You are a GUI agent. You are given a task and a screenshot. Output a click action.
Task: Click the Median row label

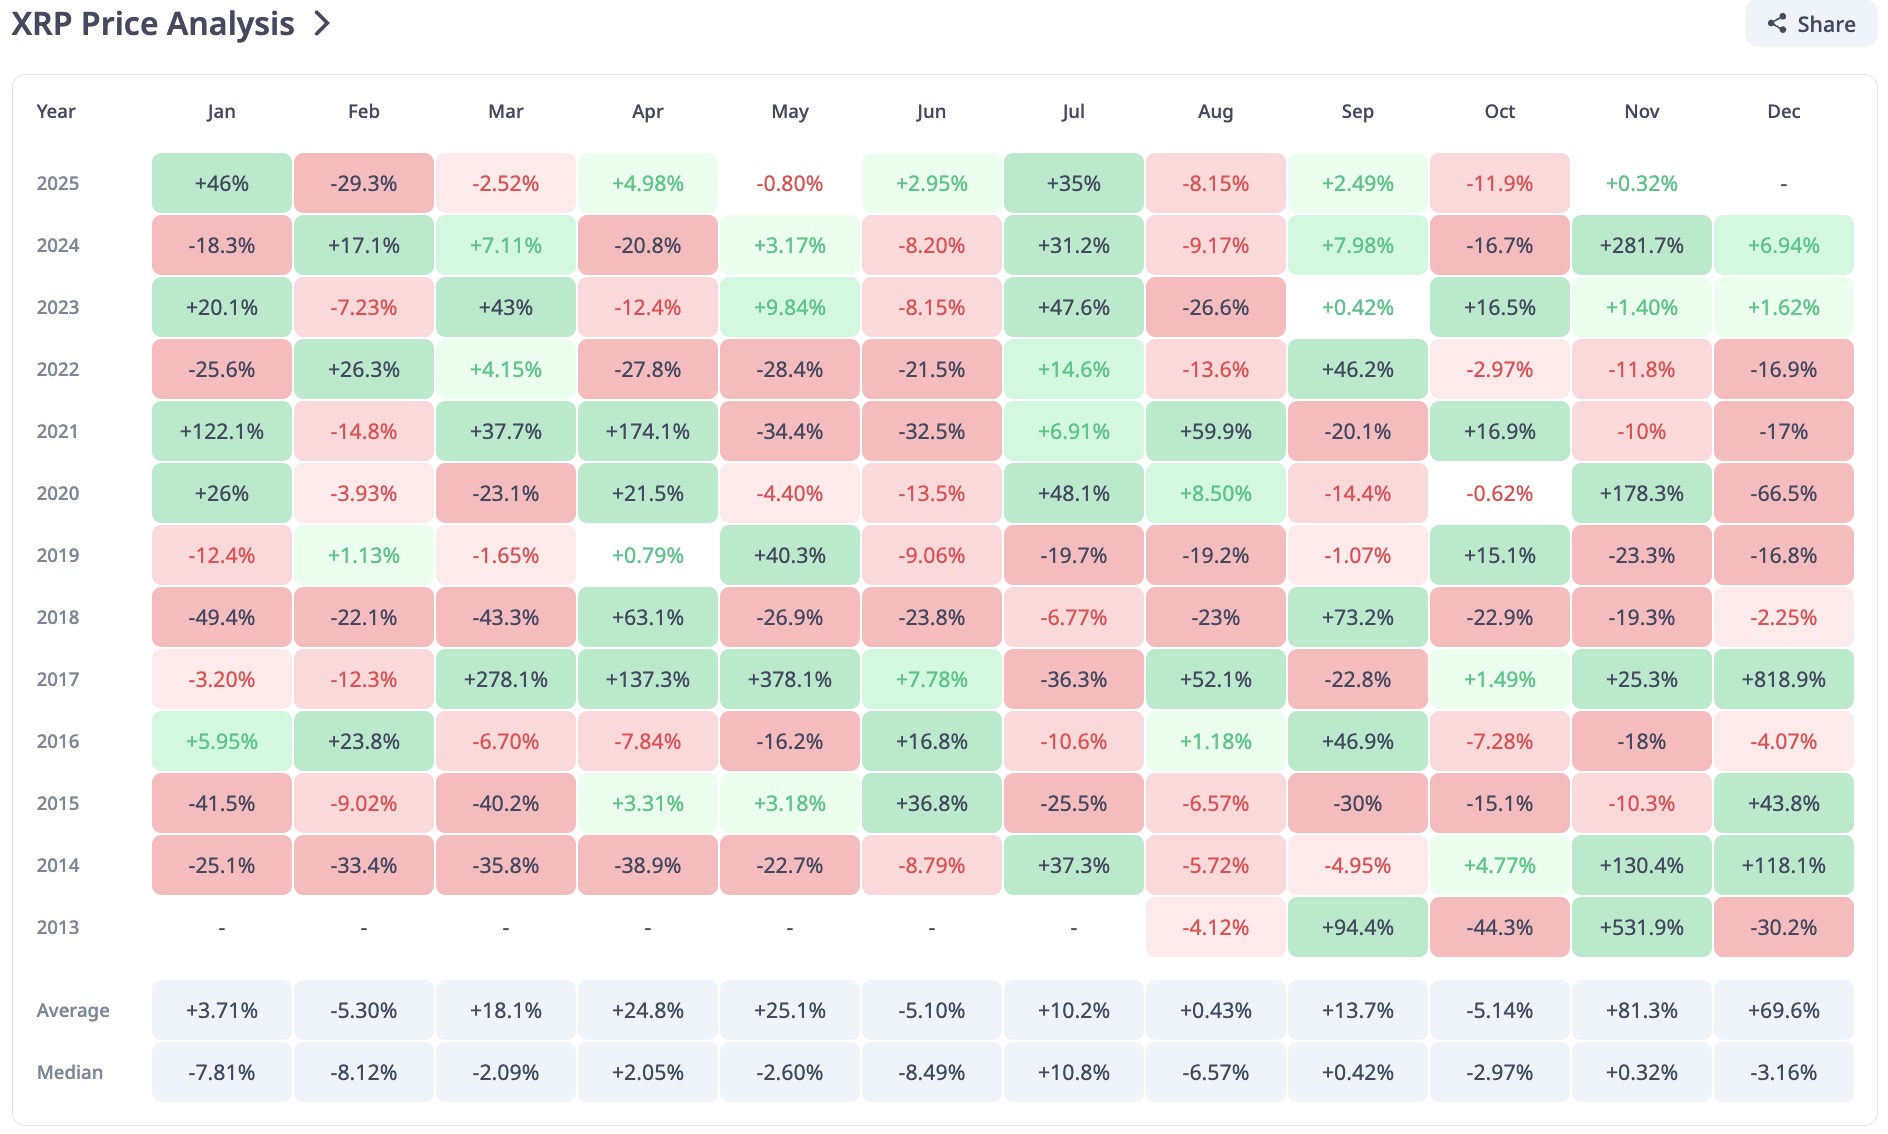70,1073
